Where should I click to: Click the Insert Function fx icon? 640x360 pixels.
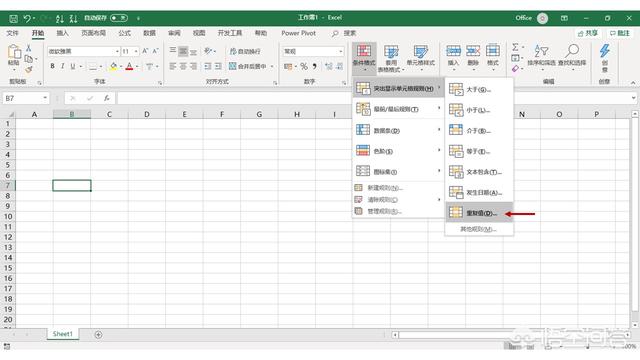[x=107, y=98]
